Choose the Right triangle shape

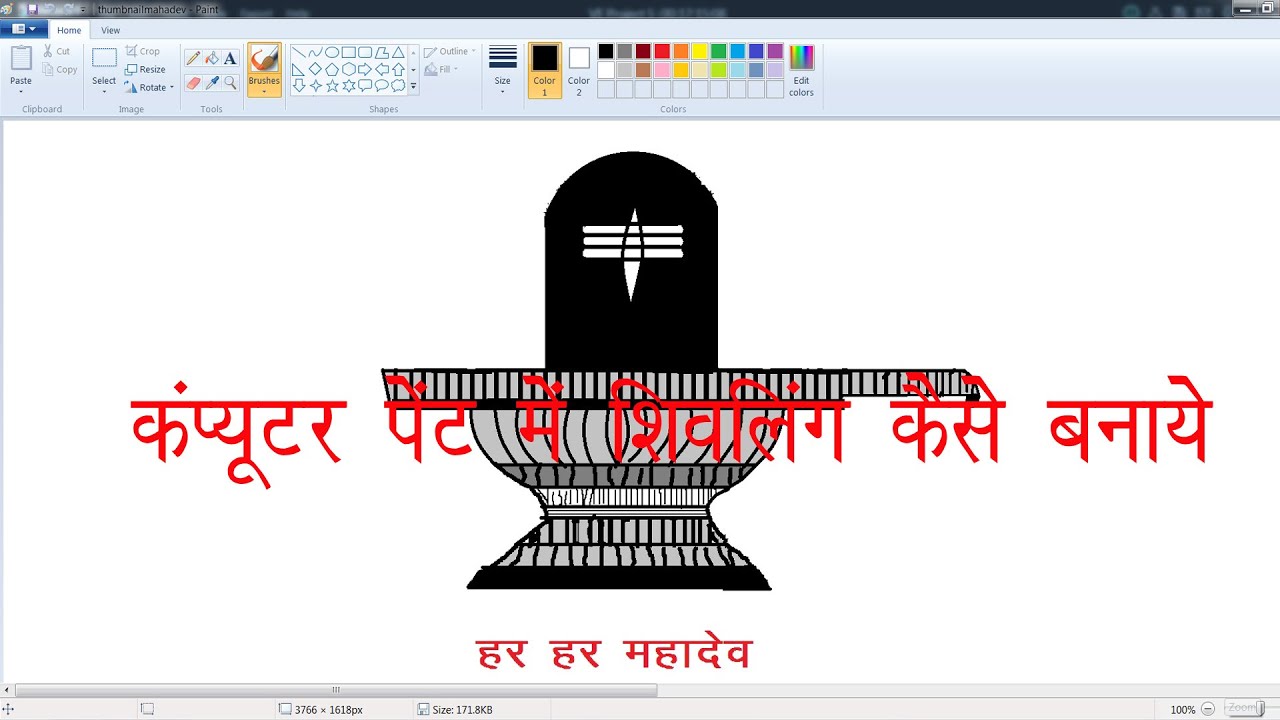click(298, 69)
